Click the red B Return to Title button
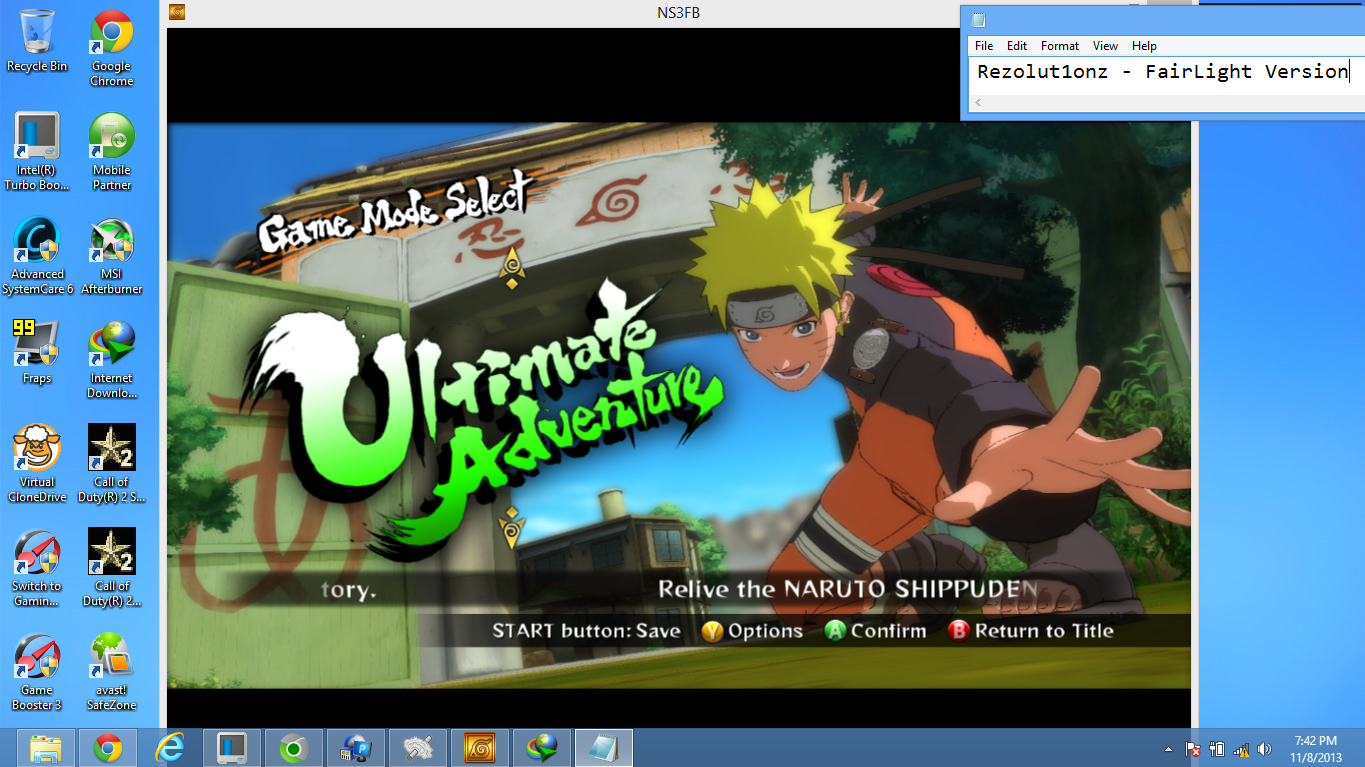Image resolution: width=1365 pixels, height=767 pixels. click(1030, 631)
